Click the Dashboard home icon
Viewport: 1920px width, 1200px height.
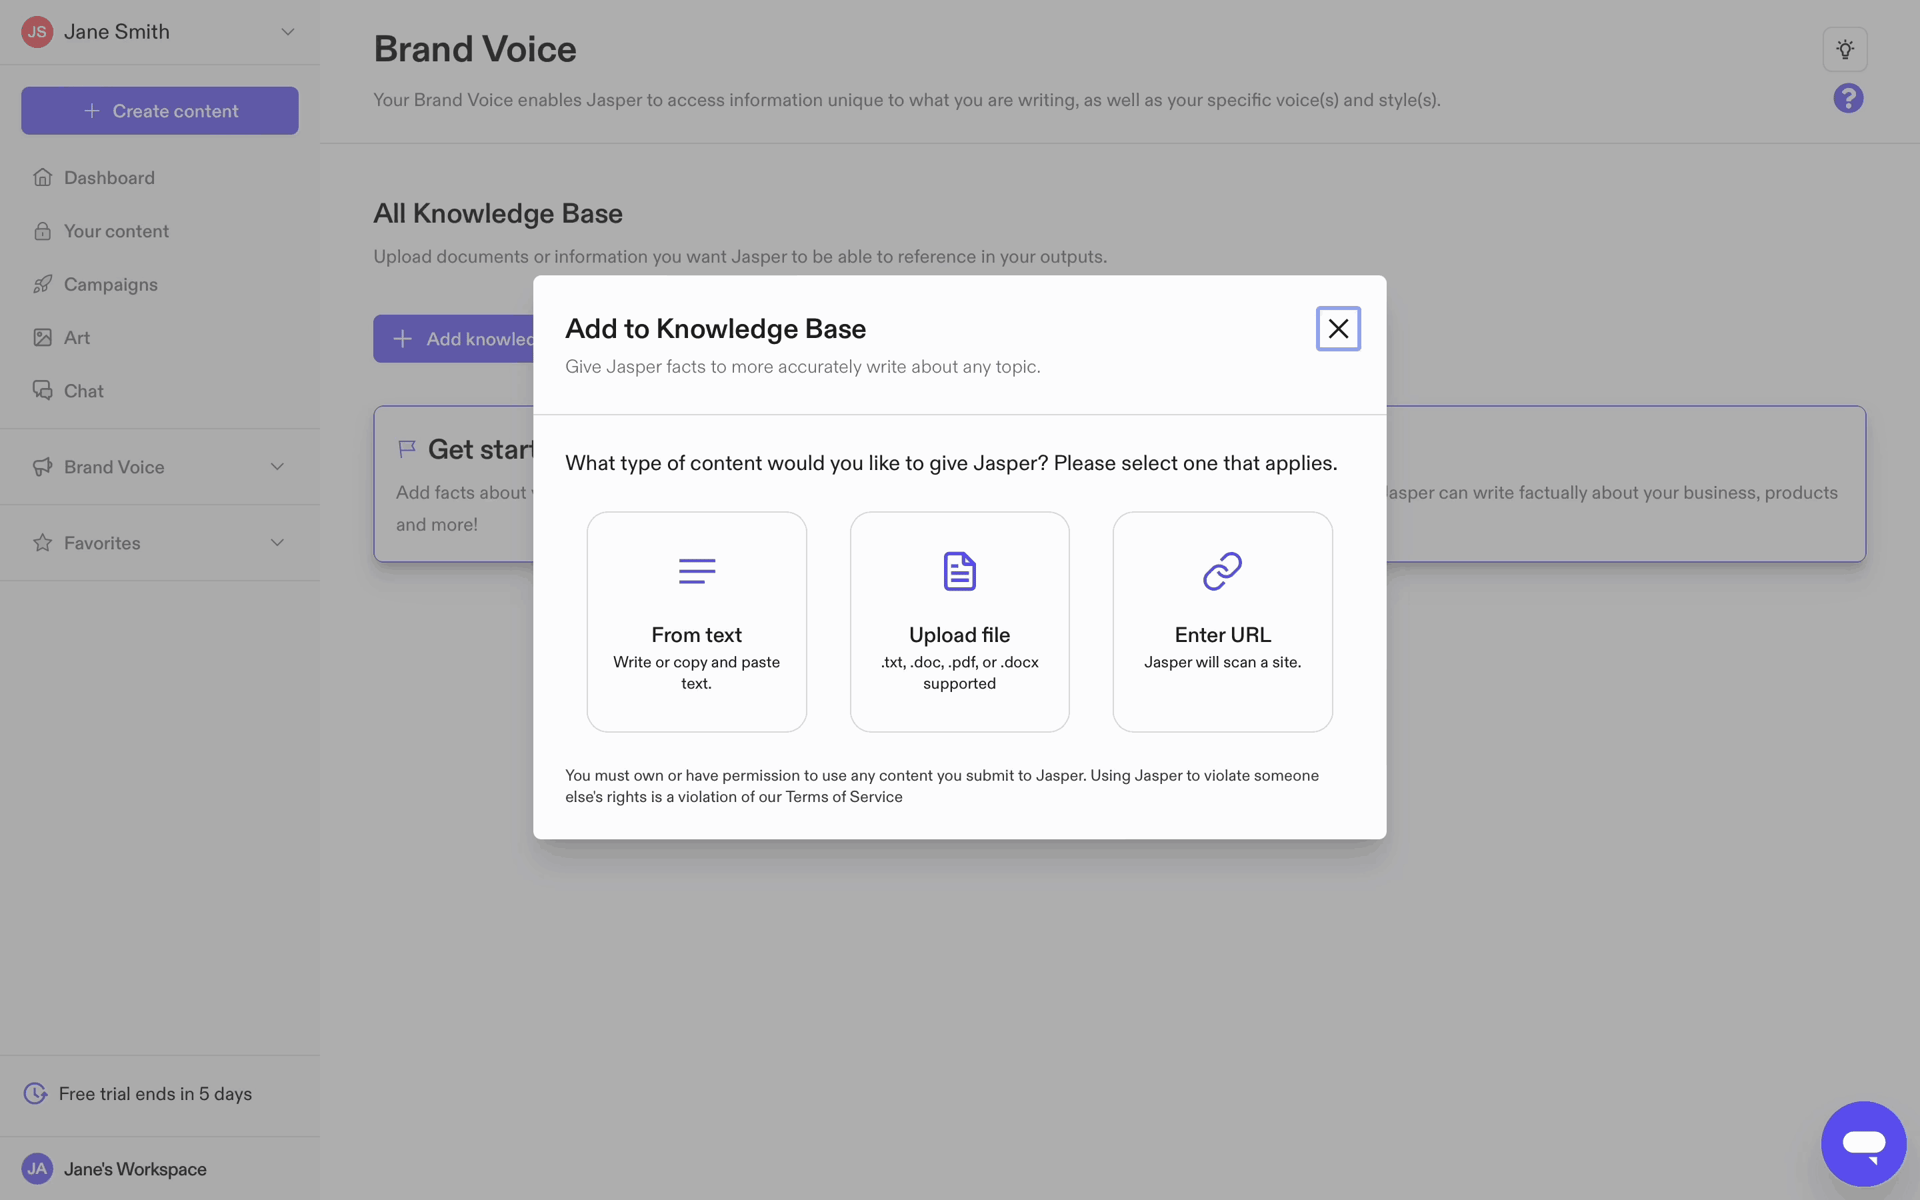click(x=42, y=177)
